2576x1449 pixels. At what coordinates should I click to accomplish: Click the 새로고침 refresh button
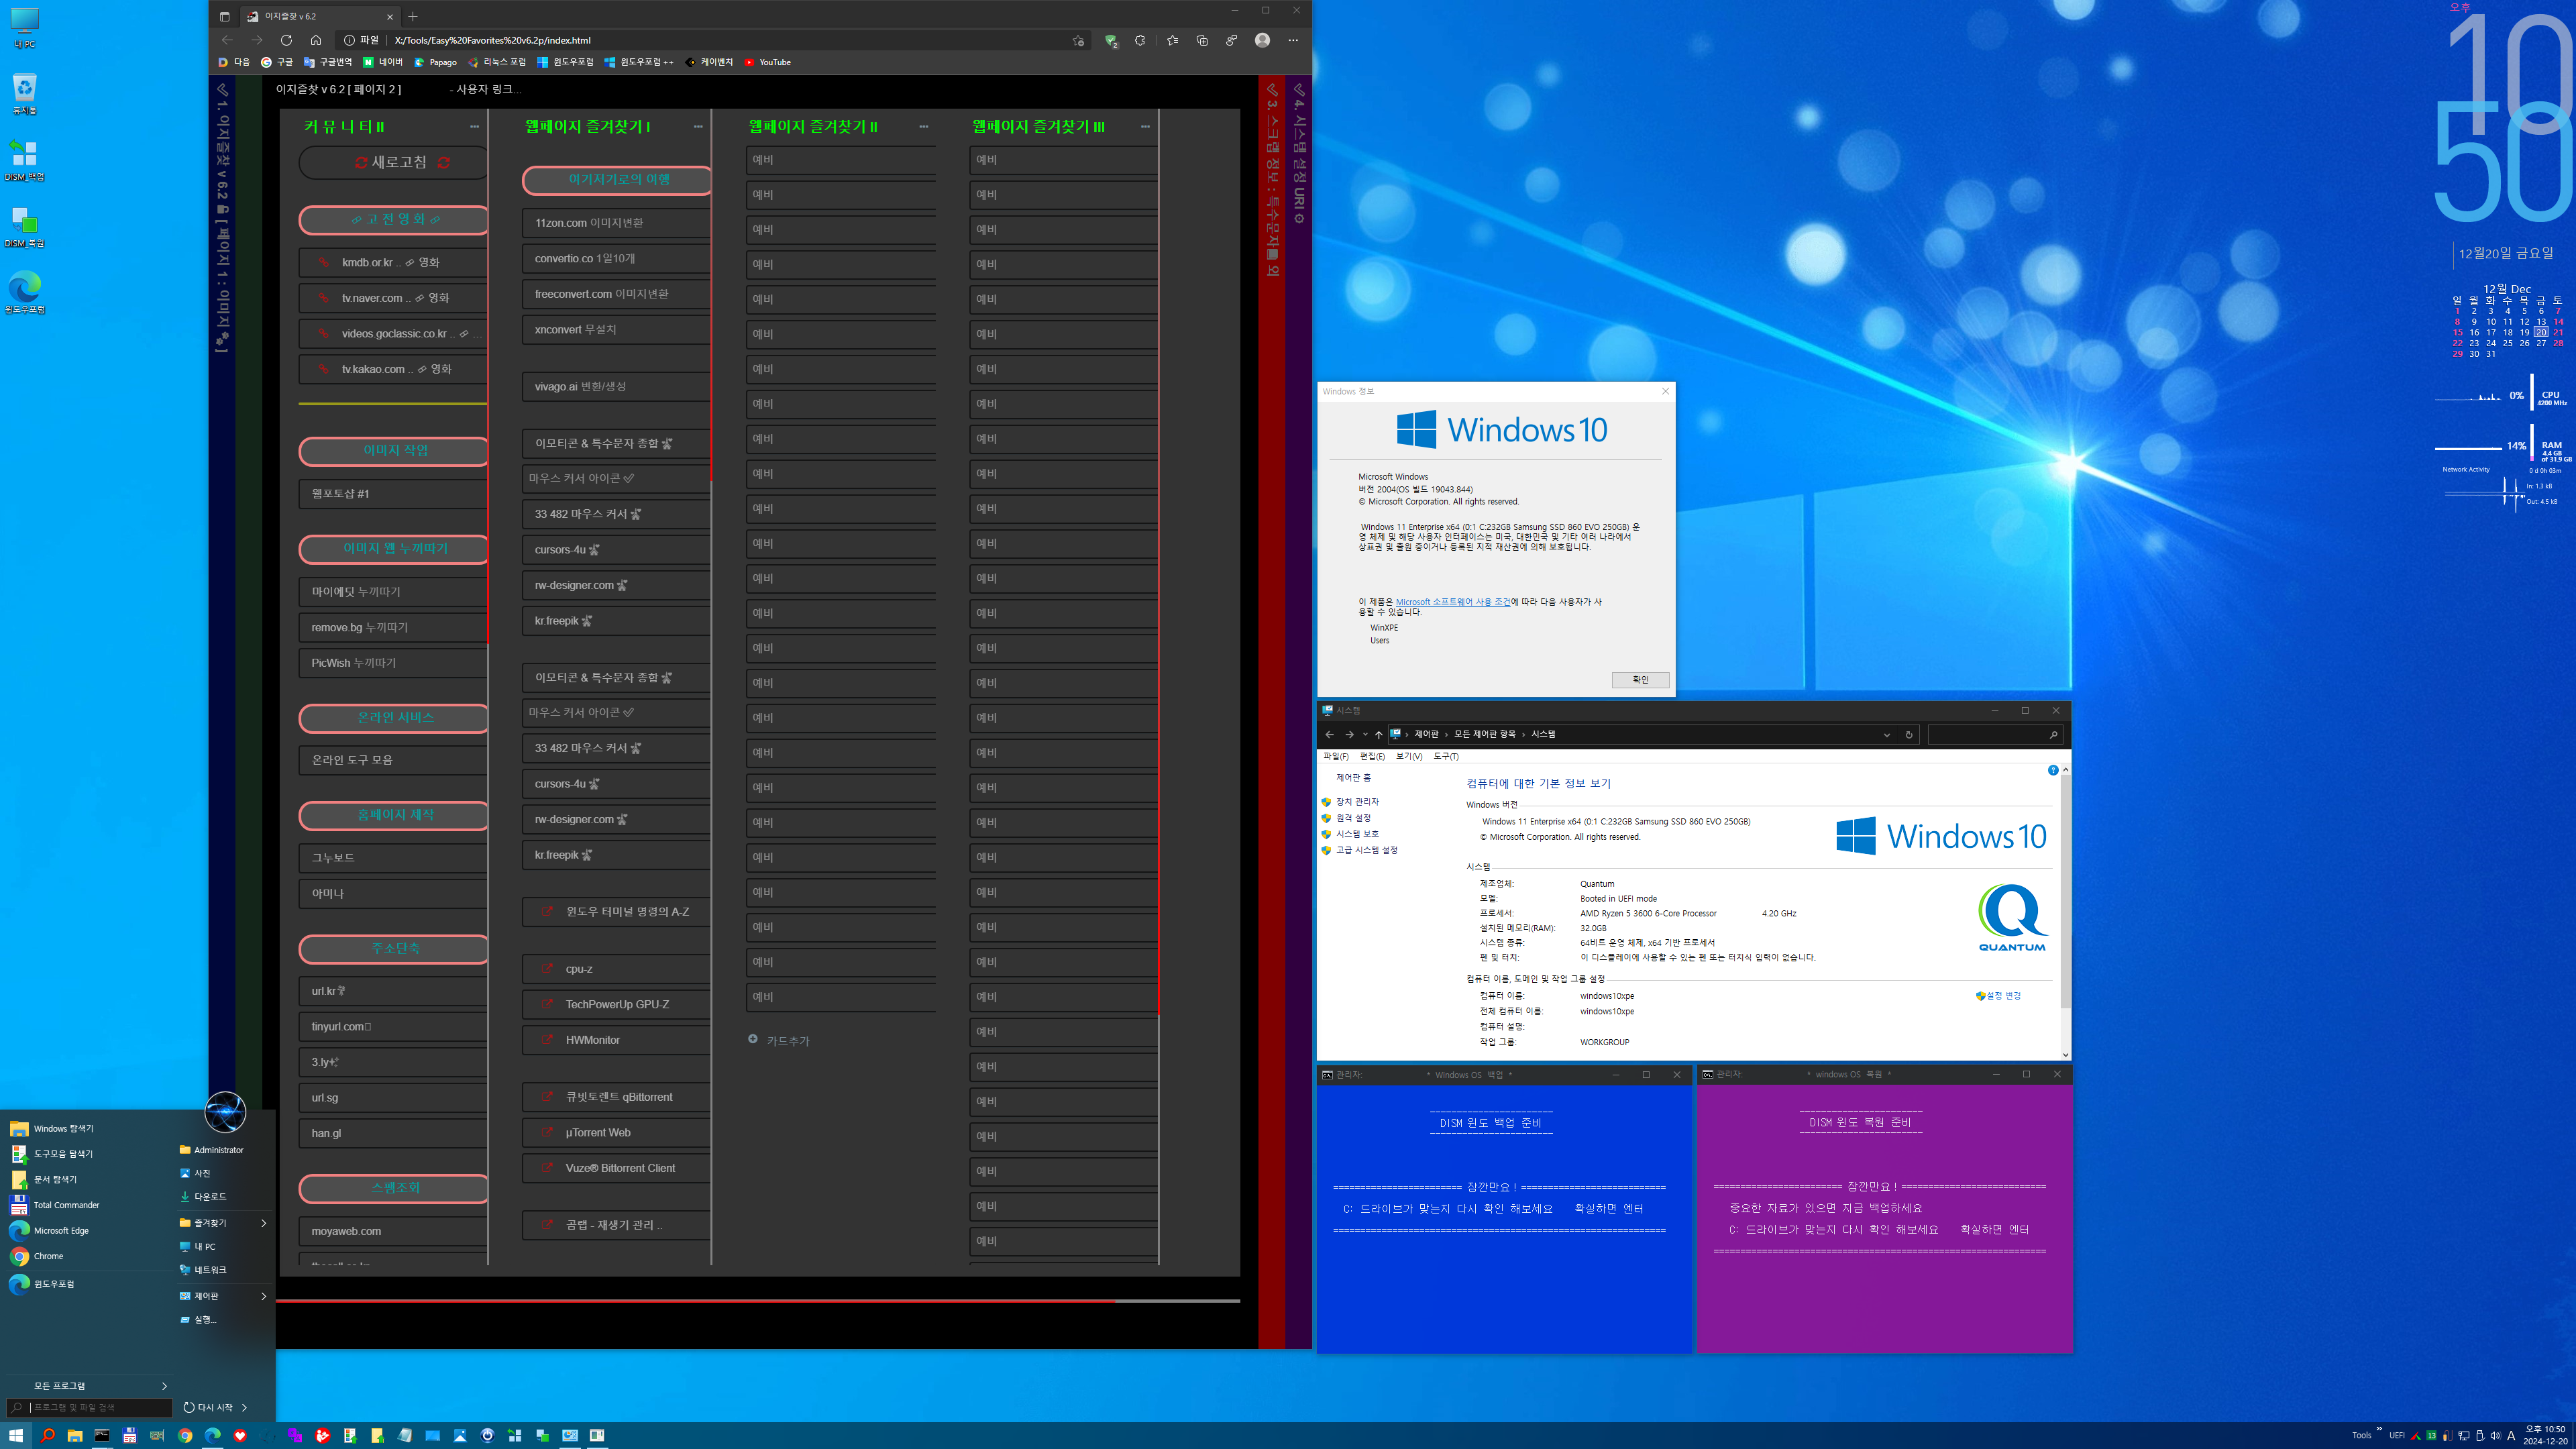click(x=395, y=162)
